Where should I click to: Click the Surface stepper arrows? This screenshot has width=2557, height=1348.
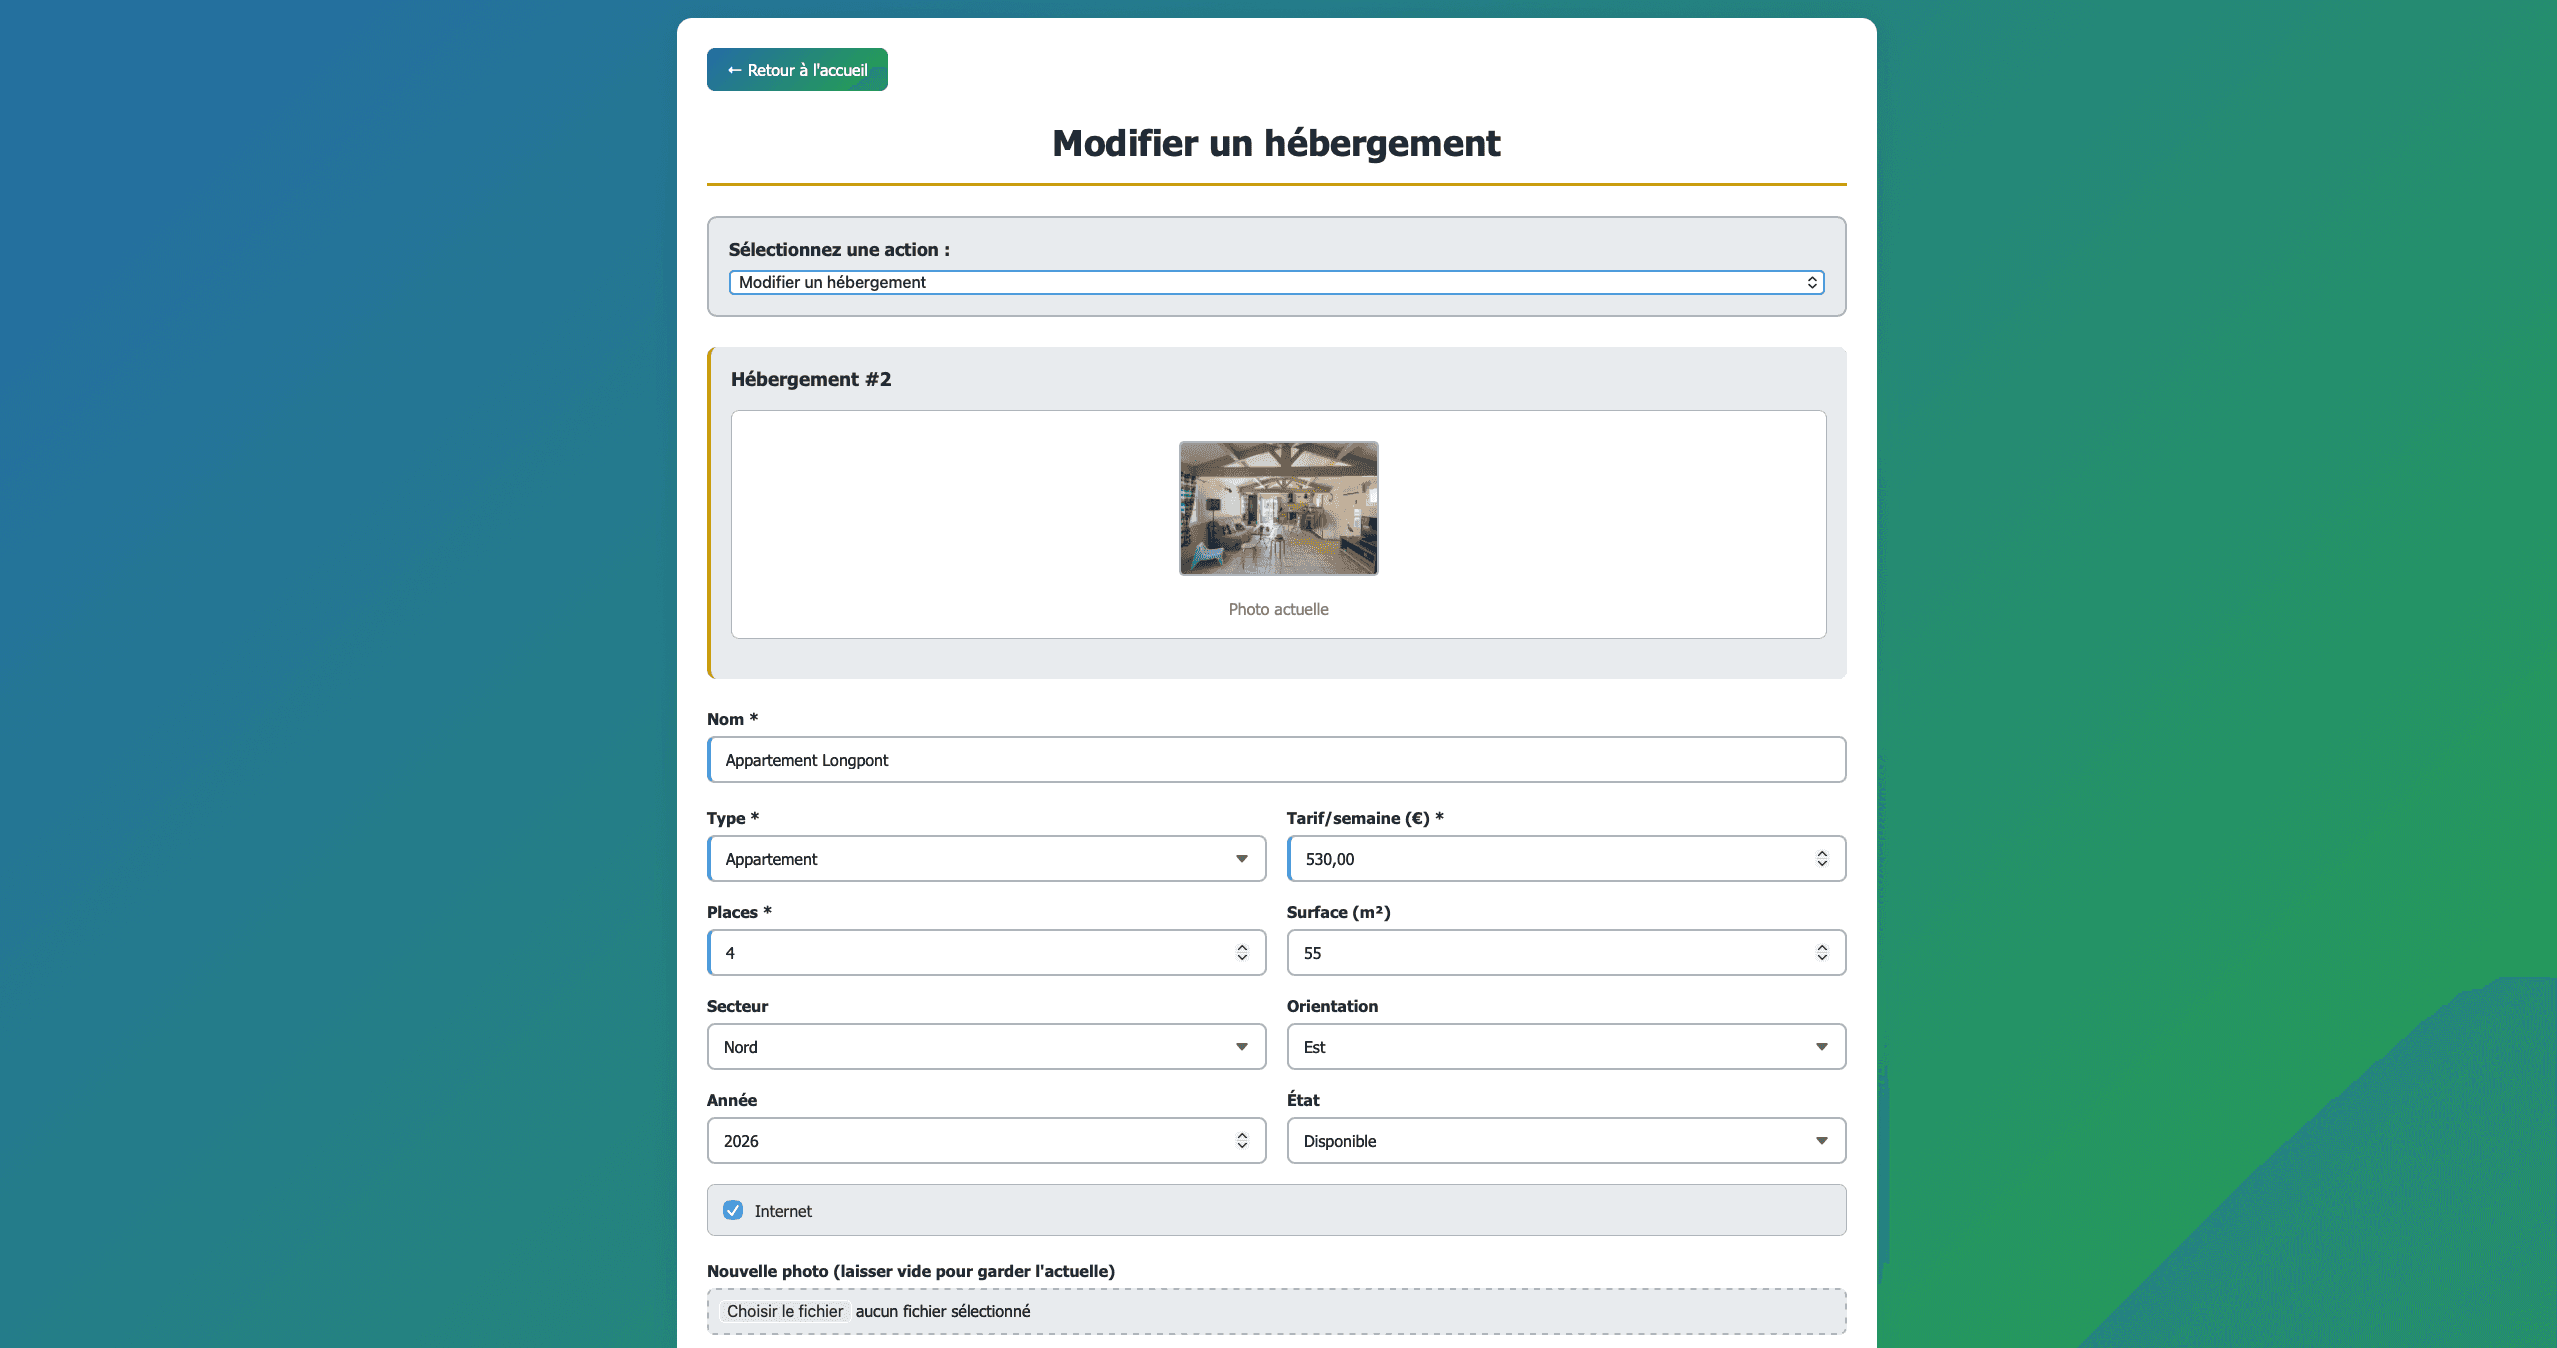(x=1821, y=953)
